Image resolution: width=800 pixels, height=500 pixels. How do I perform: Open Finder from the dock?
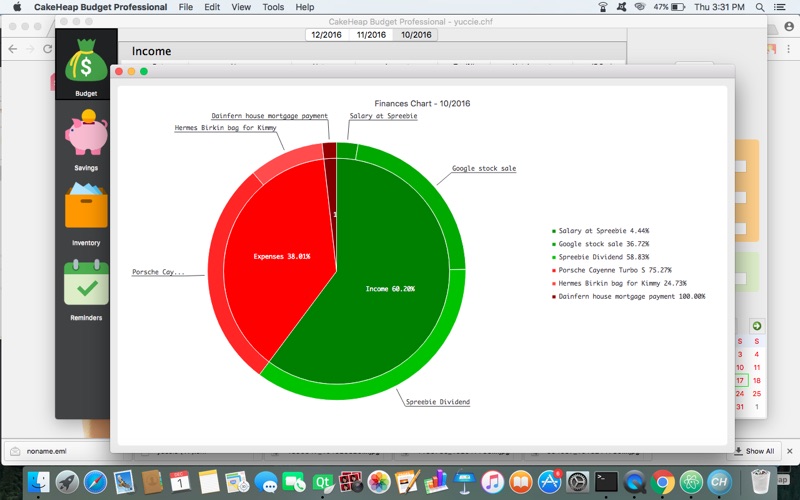click(x=38, y=482)
